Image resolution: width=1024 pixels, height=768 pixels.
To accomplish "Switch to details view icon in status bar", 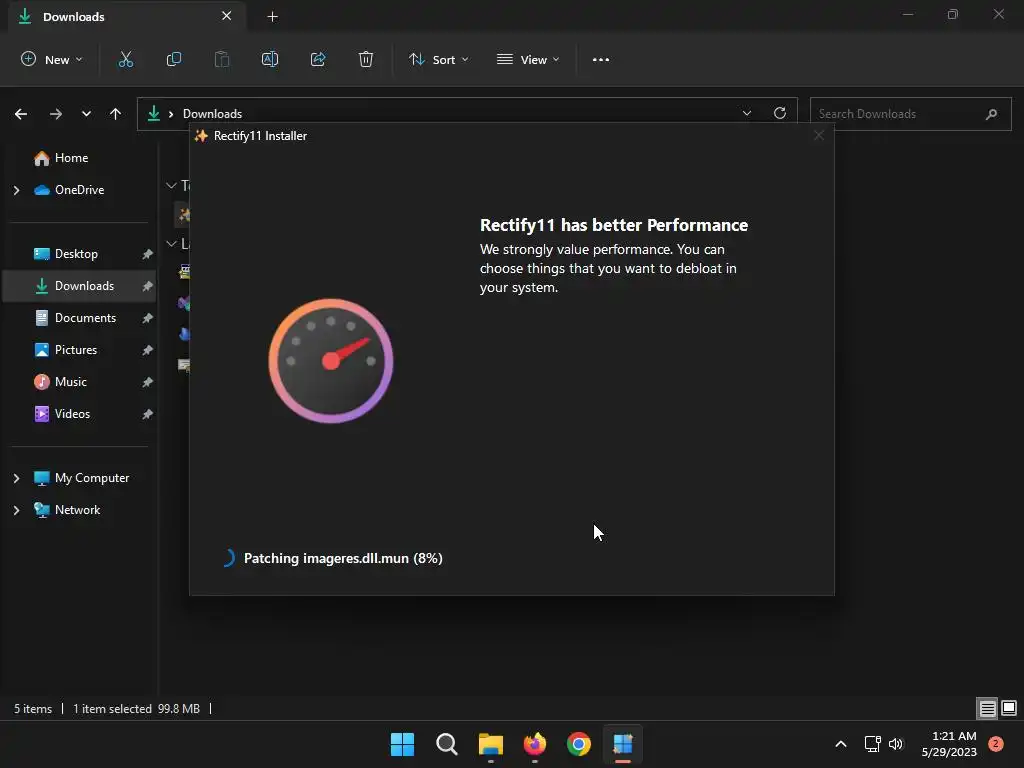I will tap(987, 708).
